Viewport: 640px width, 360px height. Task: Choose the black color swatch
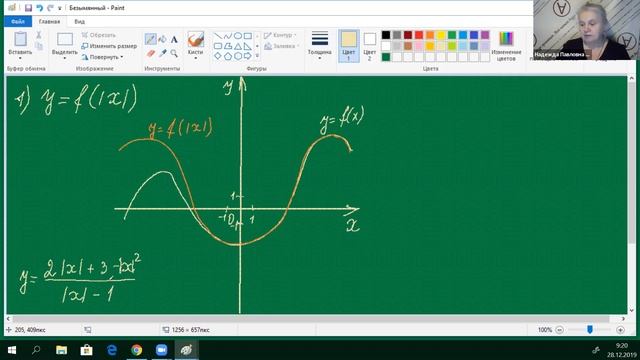click(x=386, y=35)
